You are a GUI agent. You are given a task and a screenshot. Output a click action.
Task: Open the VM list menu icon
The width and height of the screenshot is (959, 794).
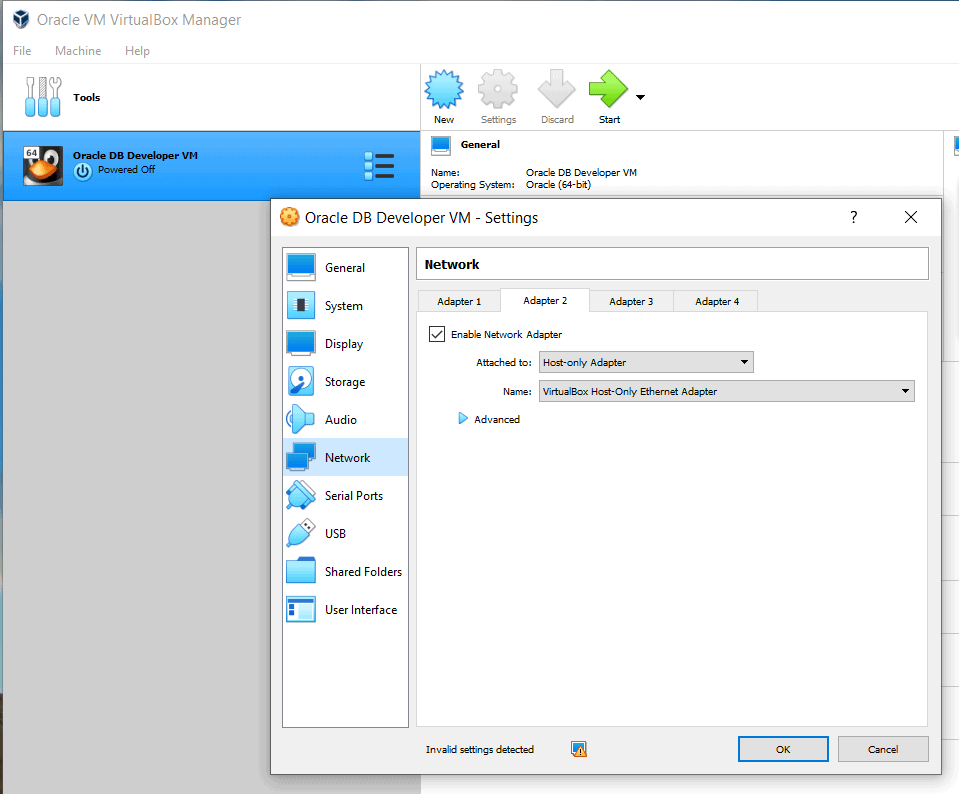pyautogui.click(x=379, y=166)
